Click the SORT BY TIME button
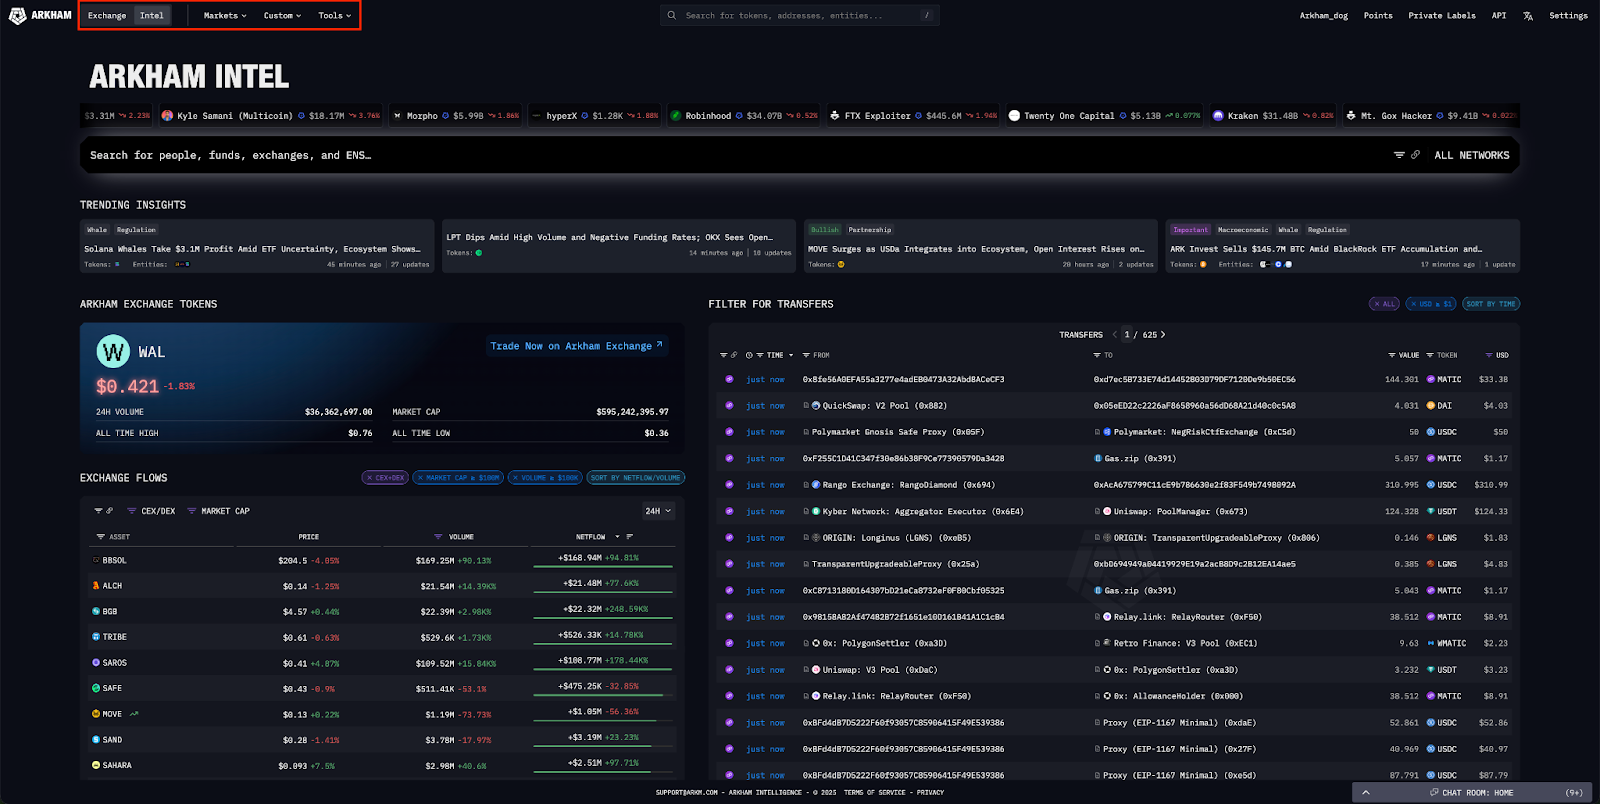Image resolution: width=1600 pixels, height=804 pixels. point(1491,304)
